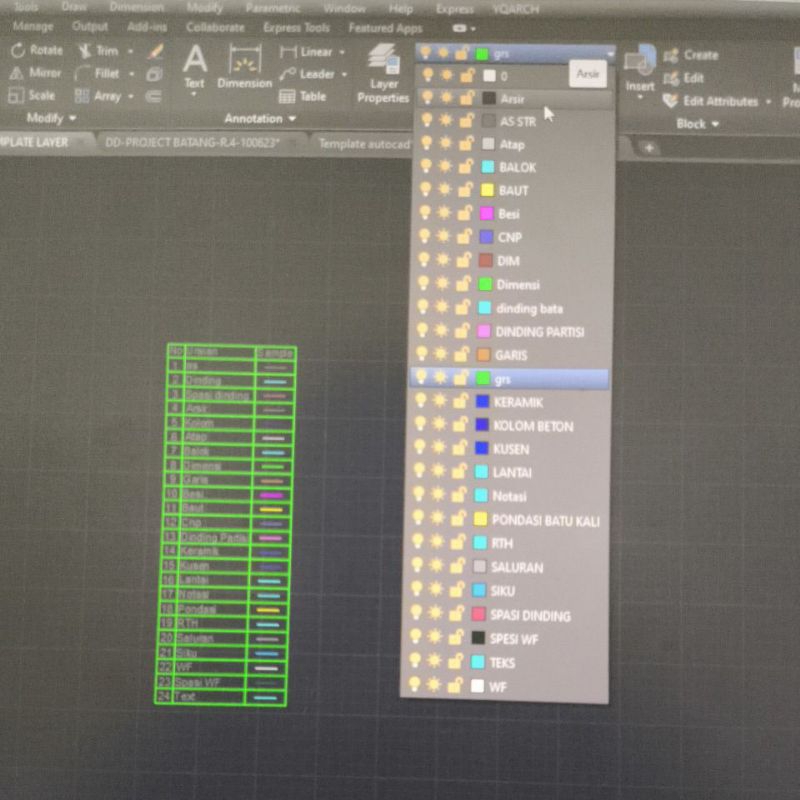800x800 pixels.
Task: Switch to DD-PROJECT BATANG drawing tab
Action: click(192, 143)
